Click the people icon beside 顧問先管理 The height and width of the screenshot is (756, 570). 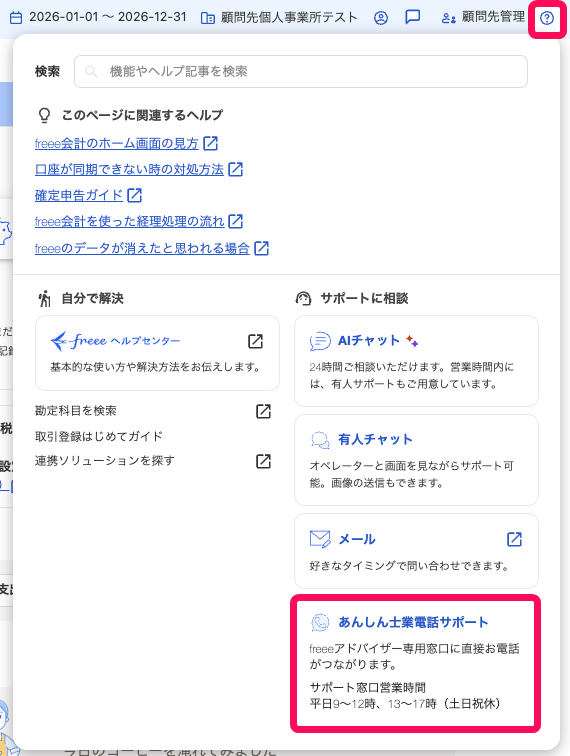click(448, 18)
